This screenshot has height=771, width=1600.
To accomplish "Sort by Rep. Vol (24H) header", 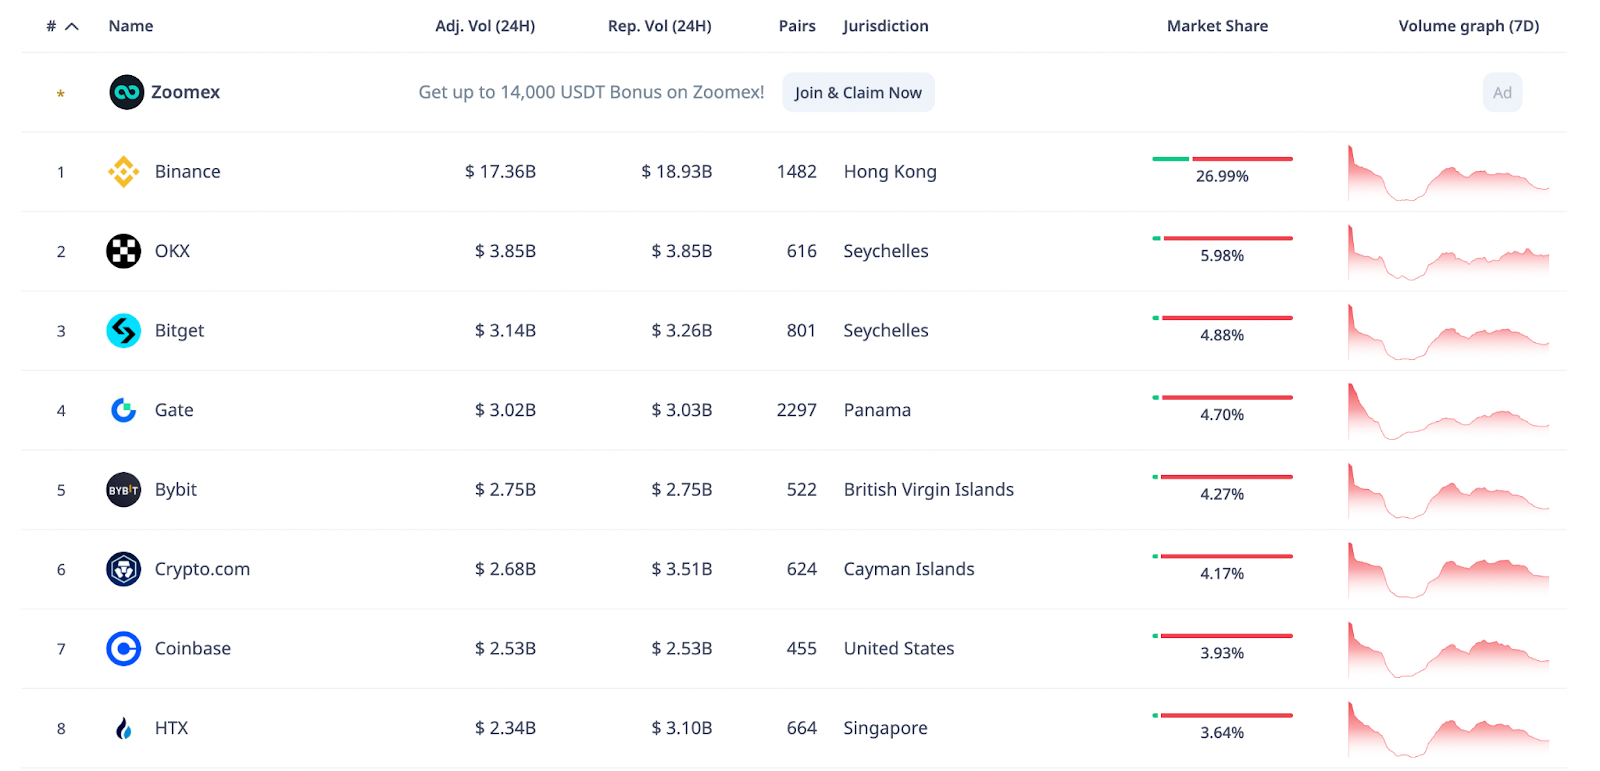I will click(660, 26).
